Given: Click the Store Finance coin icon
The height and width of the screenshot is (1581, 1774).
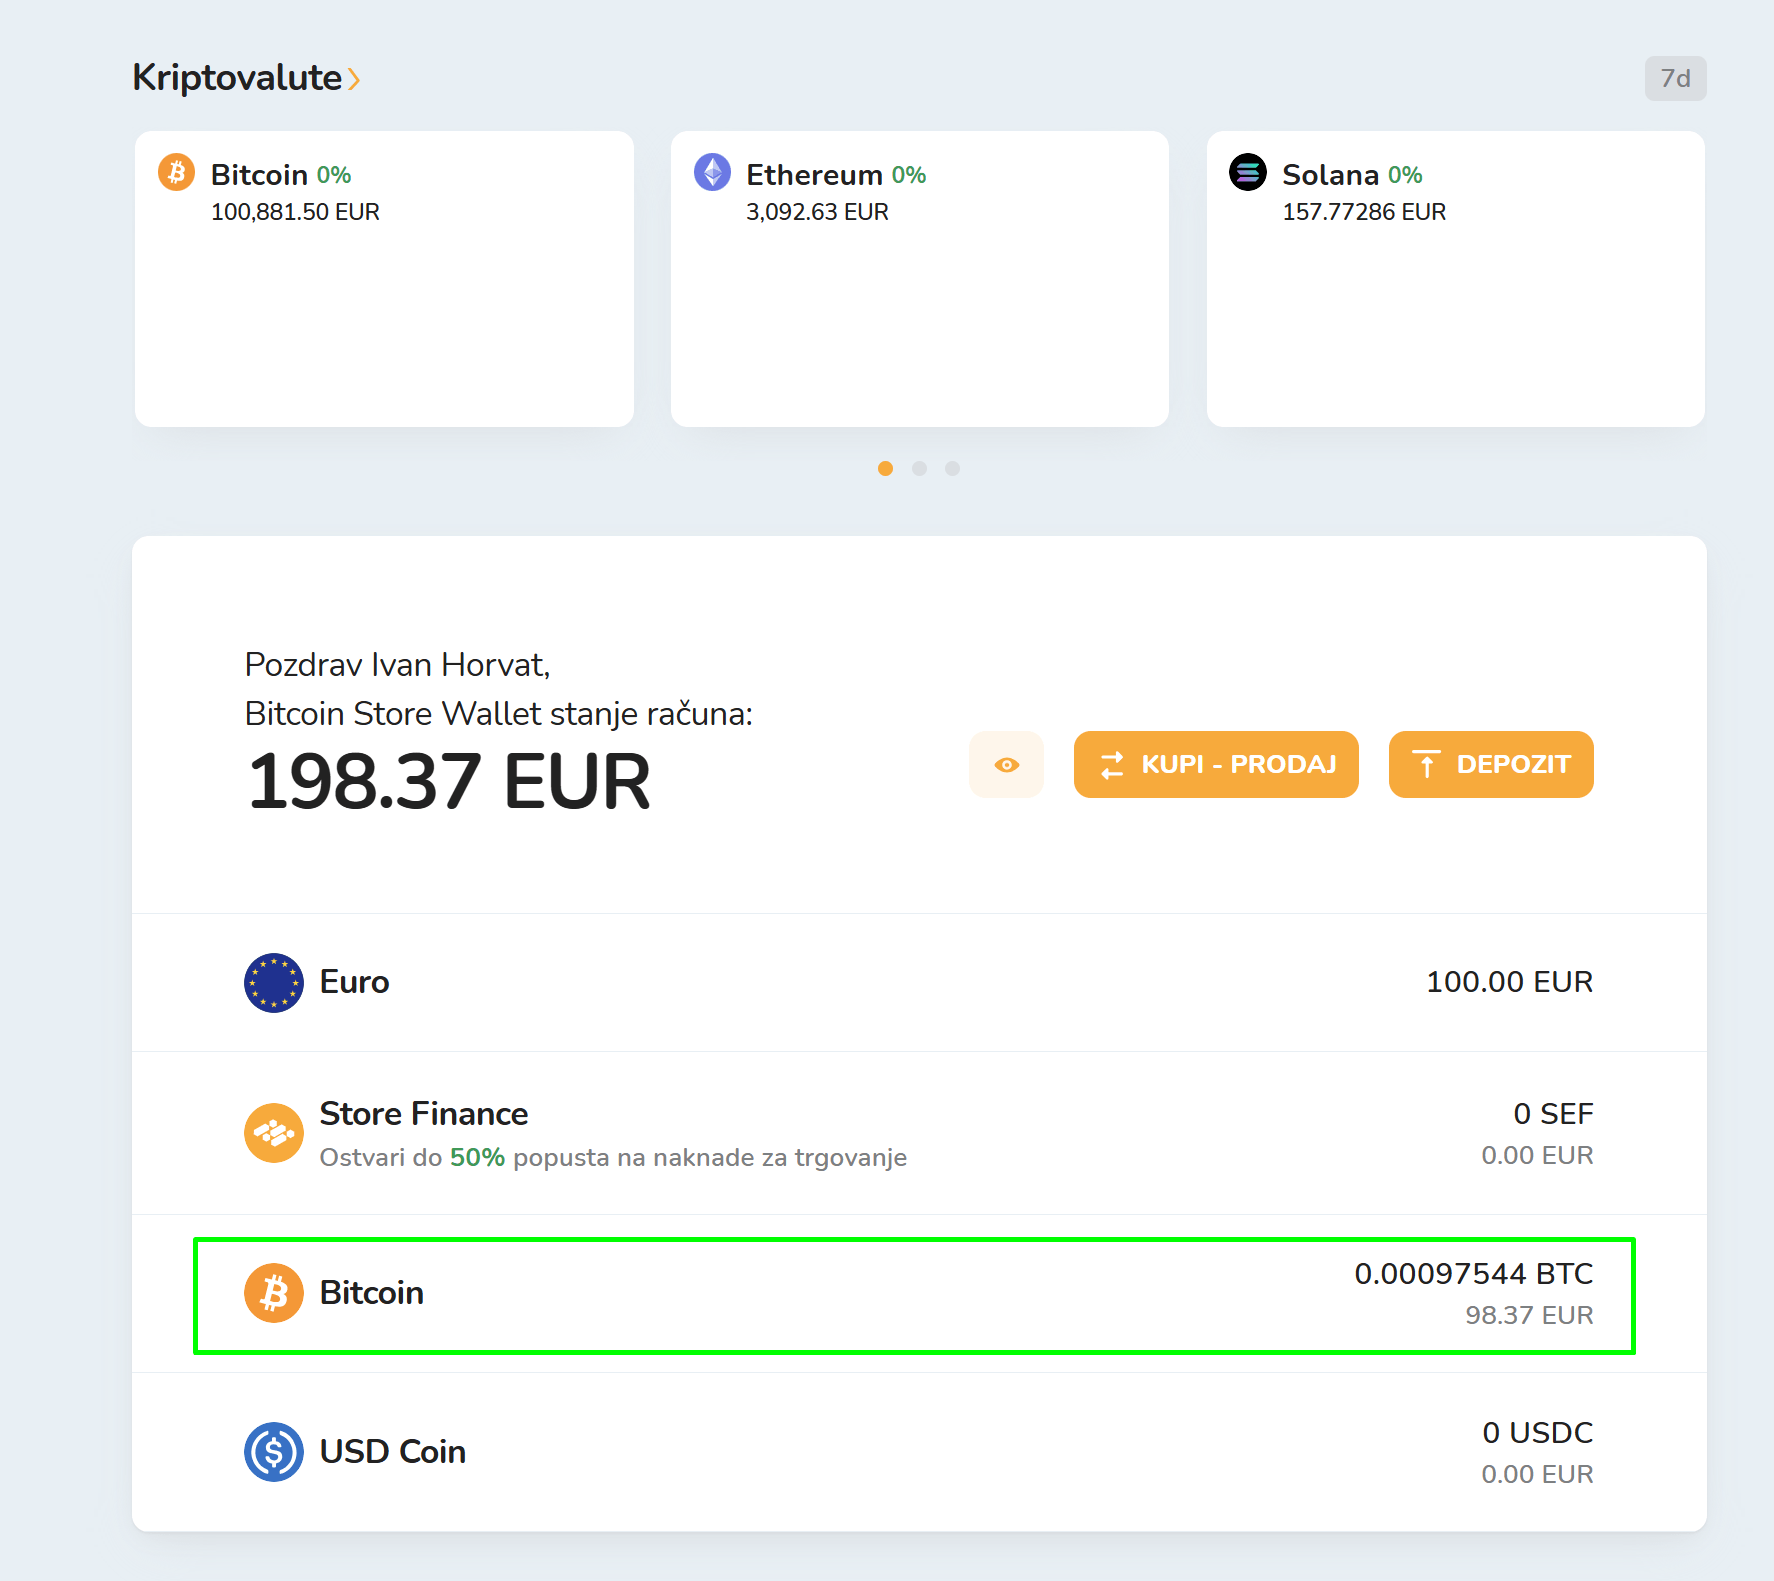Looking at the screenshot, I should click(x=273, y=1133).
